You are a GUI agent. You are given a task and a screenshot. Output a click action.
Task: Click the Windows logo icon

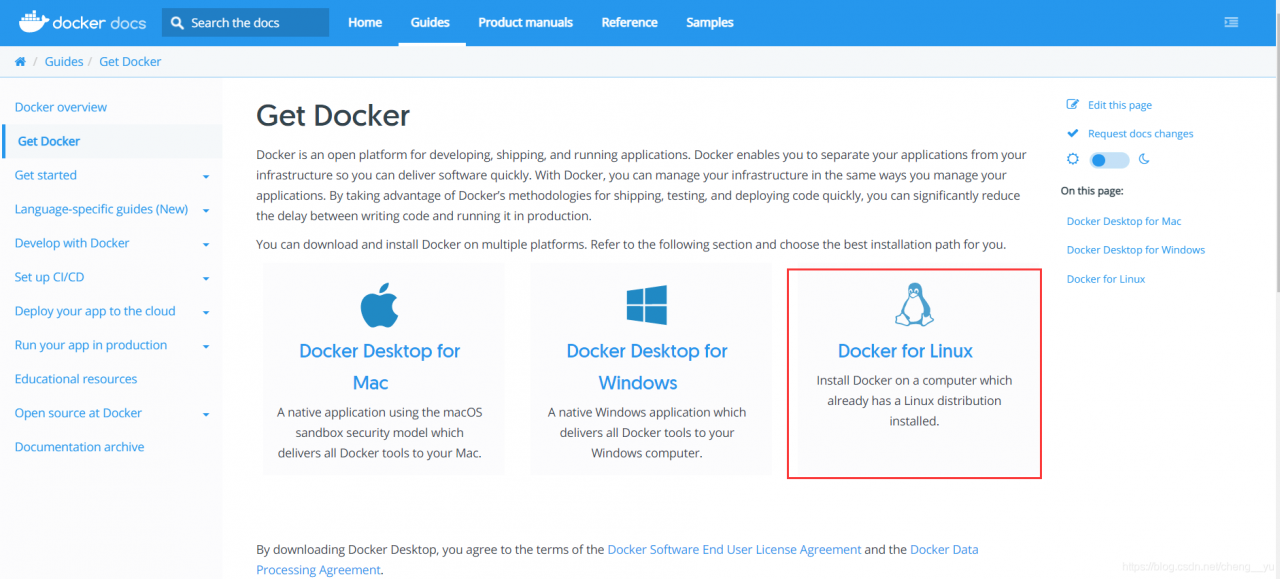(646, 305)
